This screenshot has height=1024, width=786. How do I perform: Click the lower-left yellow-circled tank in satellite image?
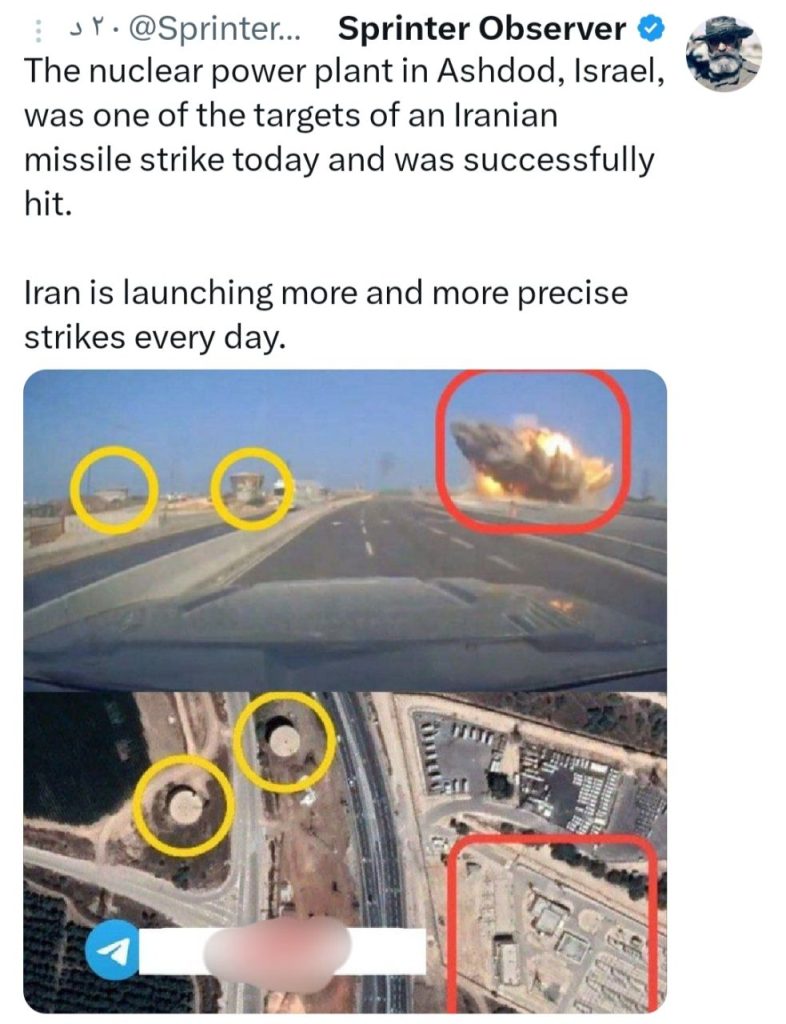coord(183,806)
